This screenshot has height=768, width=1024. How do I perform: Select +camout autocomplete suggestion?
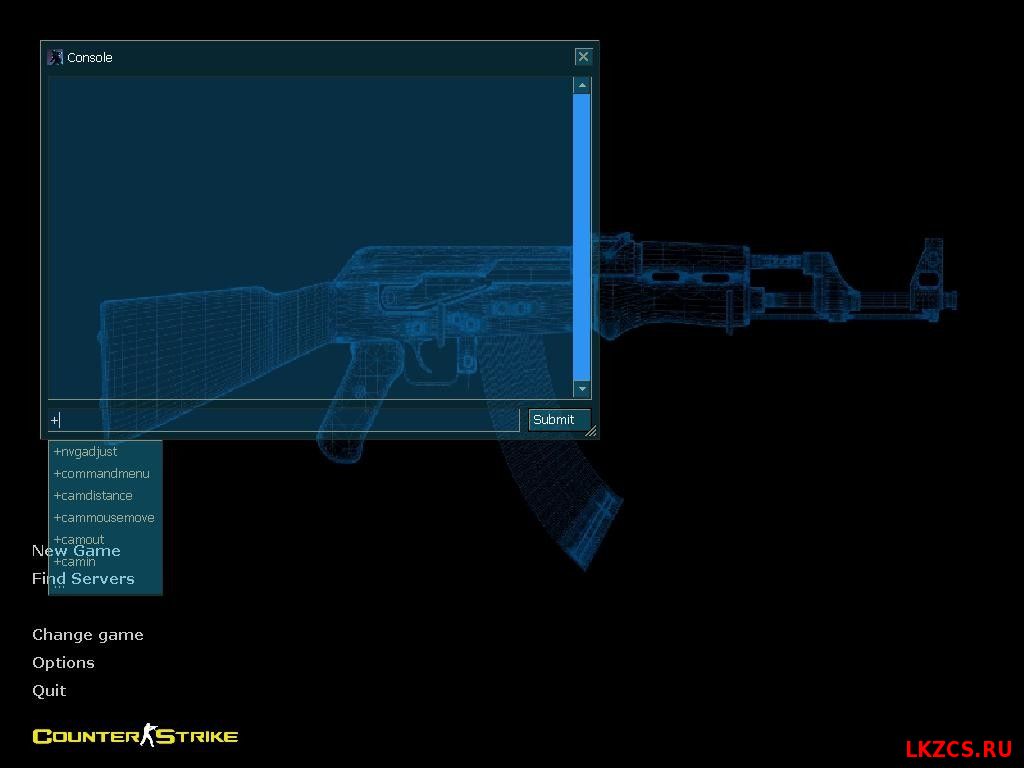point(105,539)
